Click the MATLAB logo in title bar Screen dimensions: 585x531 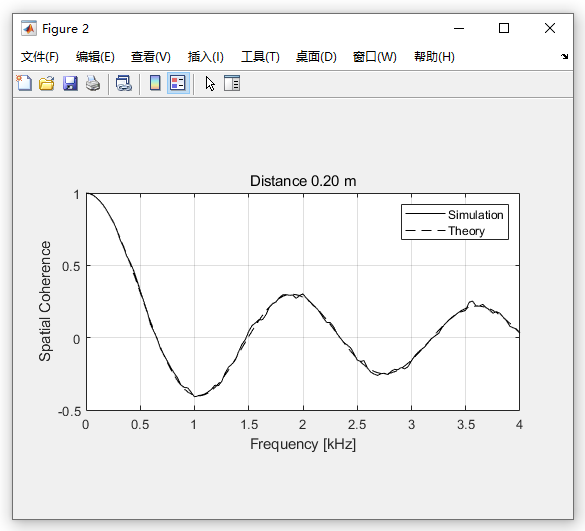click(29, 28)
